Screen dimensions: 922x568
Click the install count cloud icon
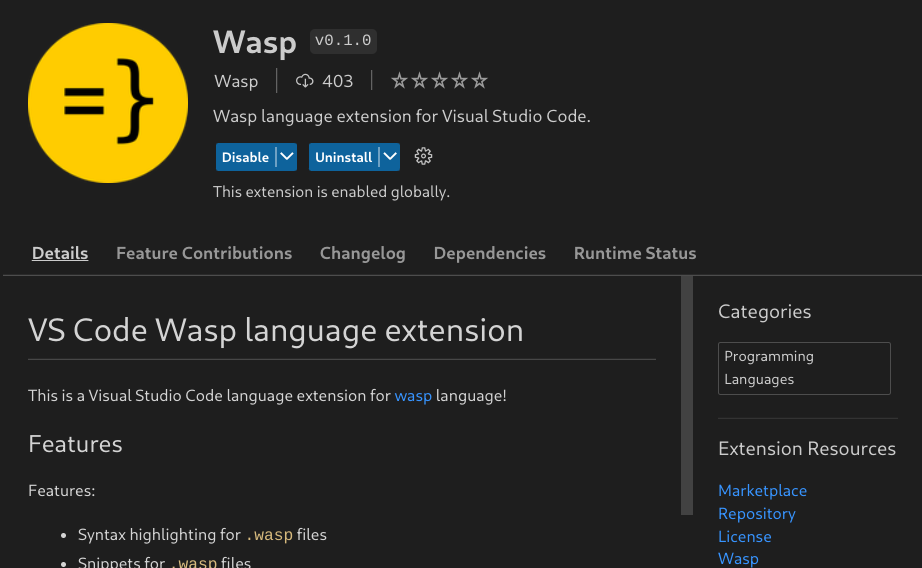305,81
